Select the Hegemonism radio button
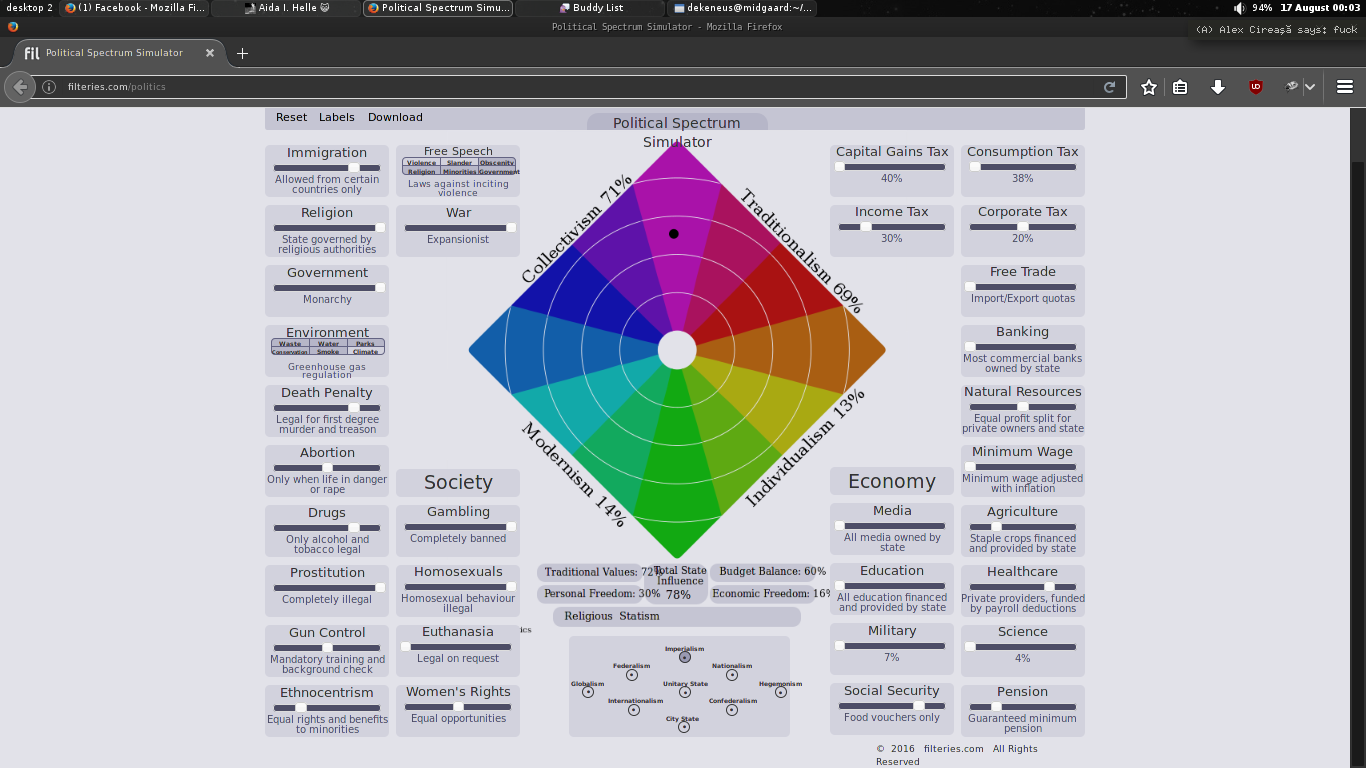The height and width of the screenshot is (768, 1366). 781,692
